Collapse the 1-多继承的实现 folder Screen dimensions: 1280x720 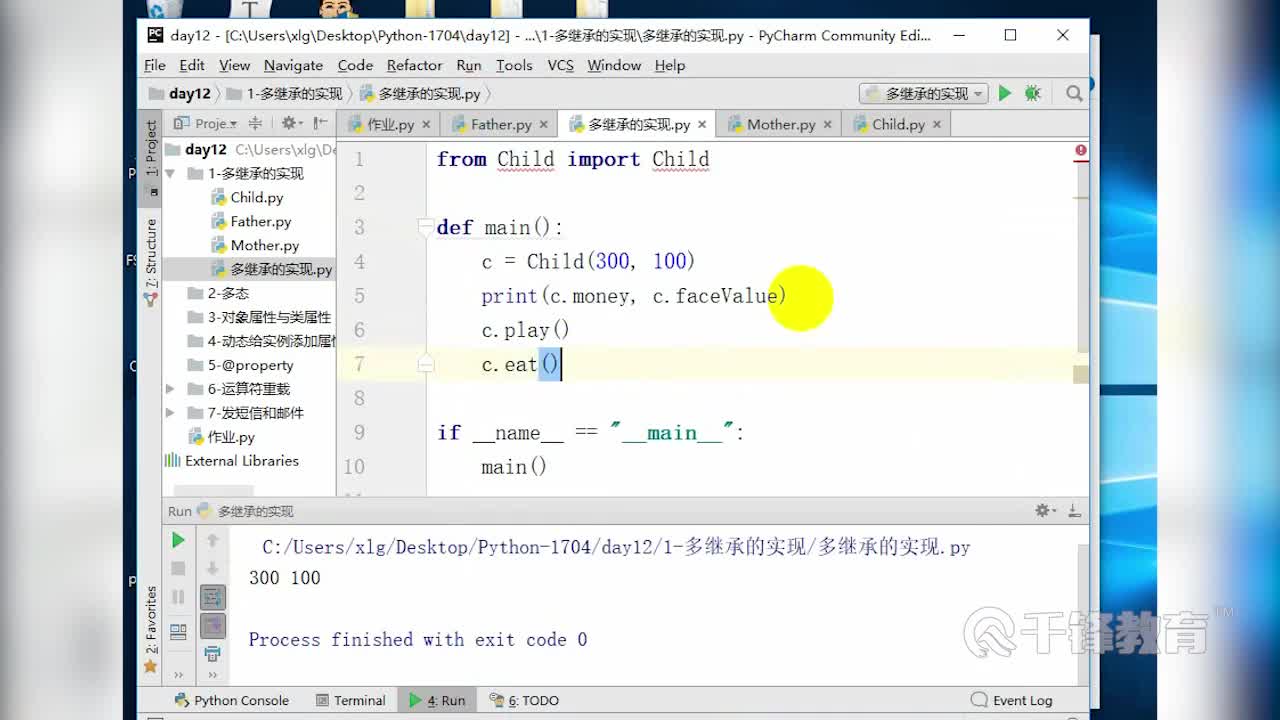pos(171,173)
